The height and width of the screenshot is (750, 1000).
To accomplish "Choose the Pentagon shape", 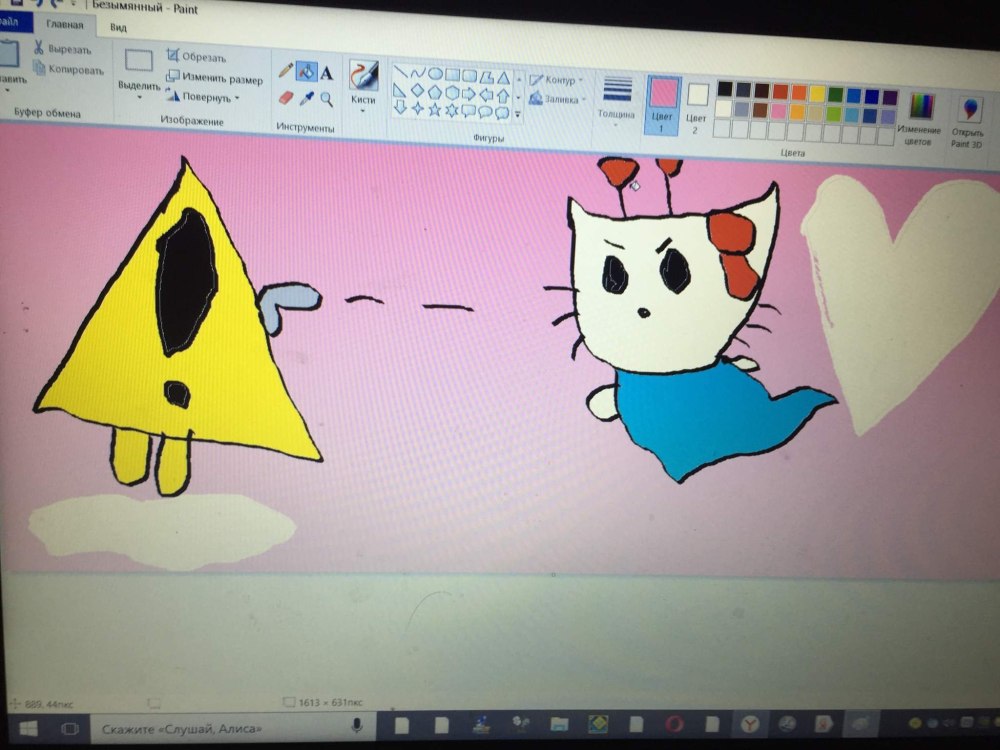I will pyautogui.click(x=434, y=91).
